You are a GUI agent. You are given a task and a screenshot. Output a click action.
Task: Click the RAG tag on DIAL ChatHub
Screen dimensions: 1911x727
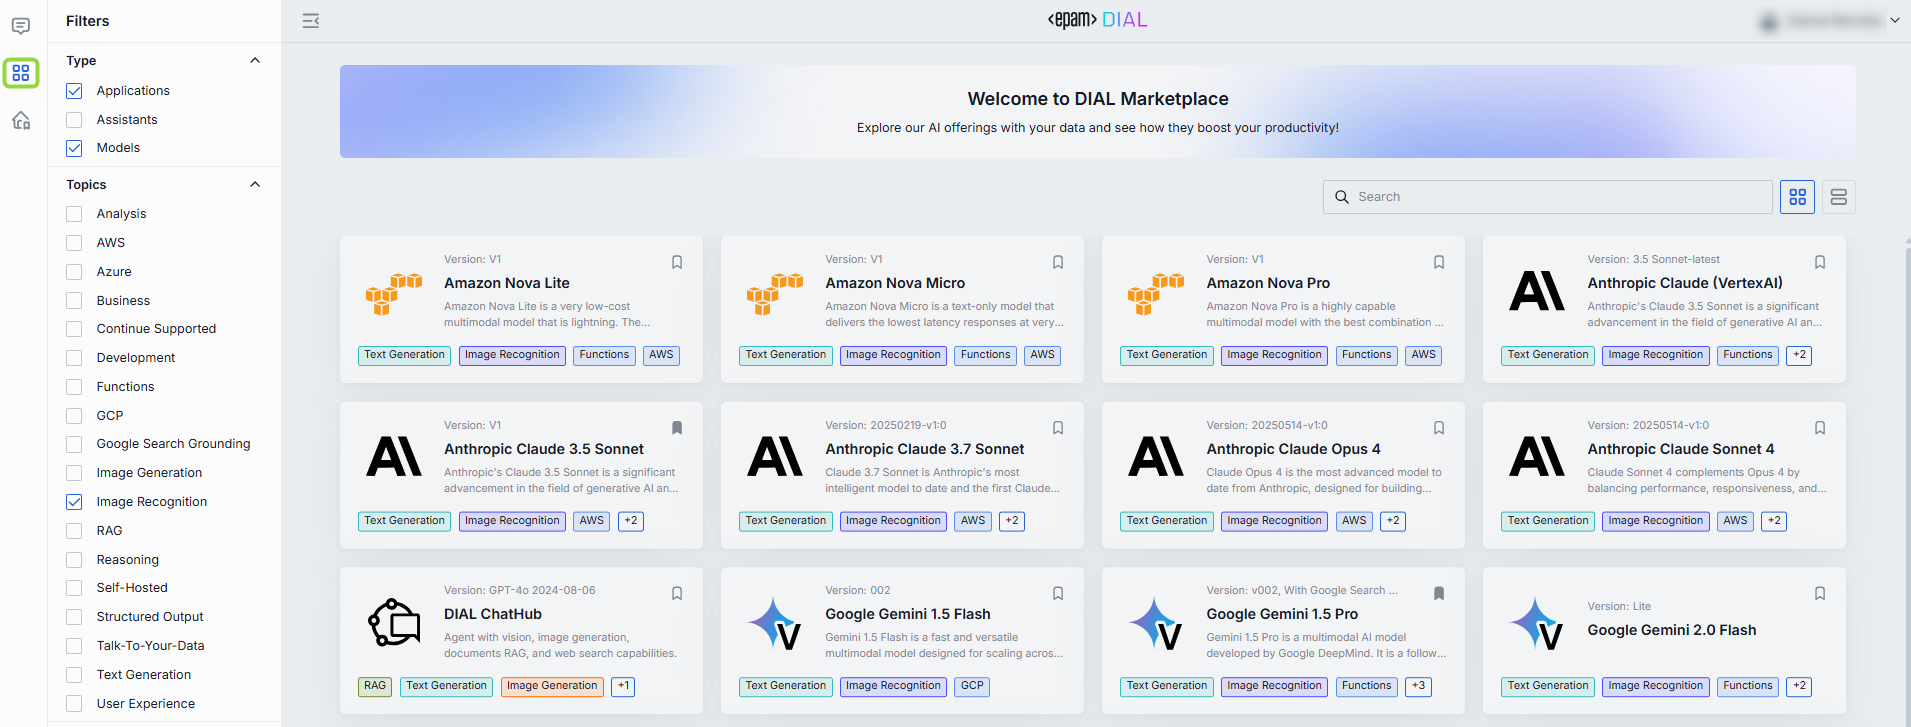(x=375, y=686)
